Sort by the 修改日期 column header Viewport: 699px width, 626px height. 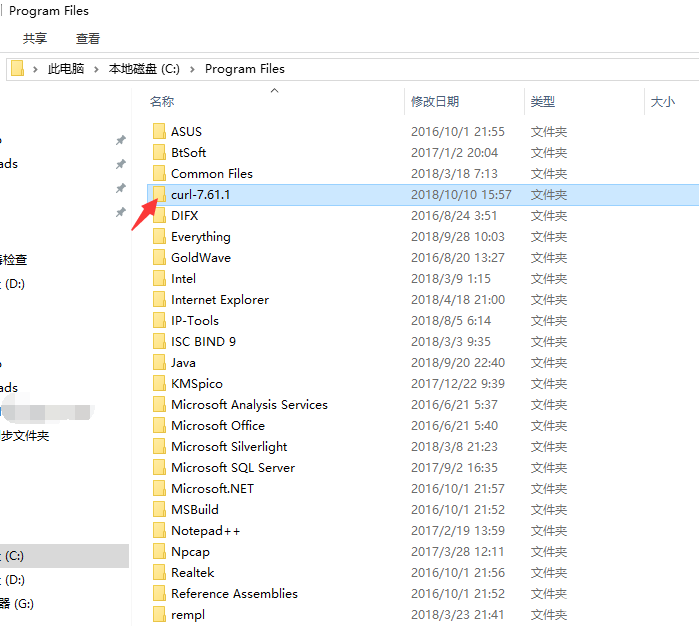pos(435,102)
